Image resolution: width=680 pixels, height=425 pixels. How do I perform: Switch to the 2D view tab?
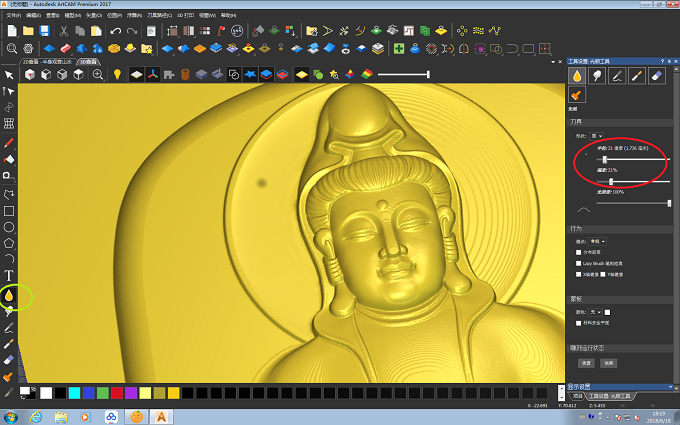click(48, 62)
